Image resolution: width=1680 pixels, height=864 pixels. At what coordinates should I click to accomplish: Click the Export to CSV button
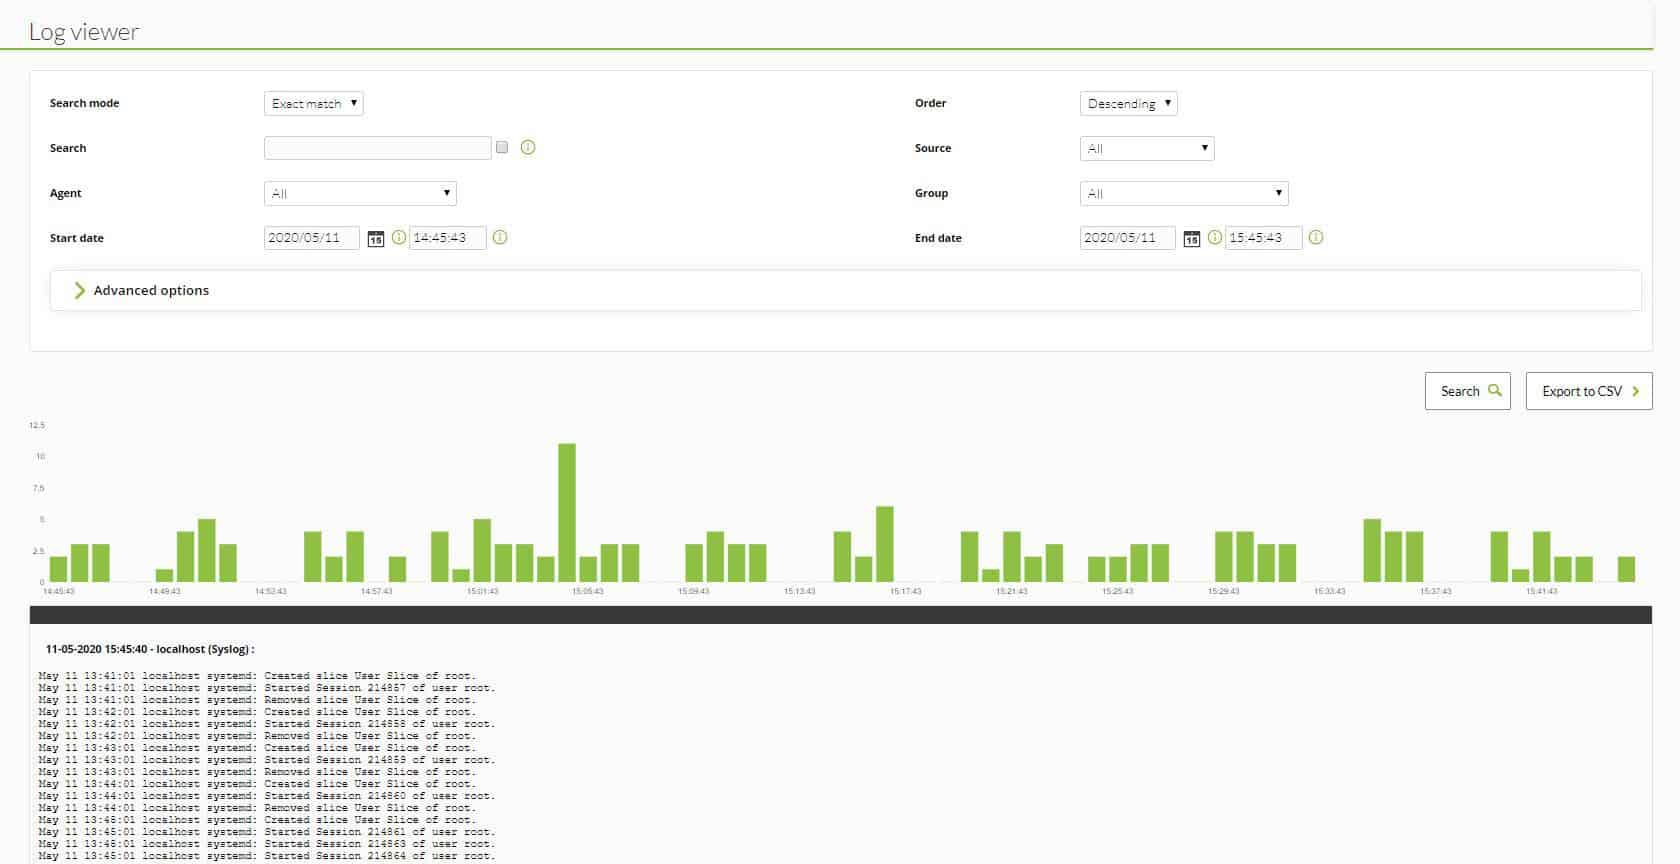click(1588, 391)
